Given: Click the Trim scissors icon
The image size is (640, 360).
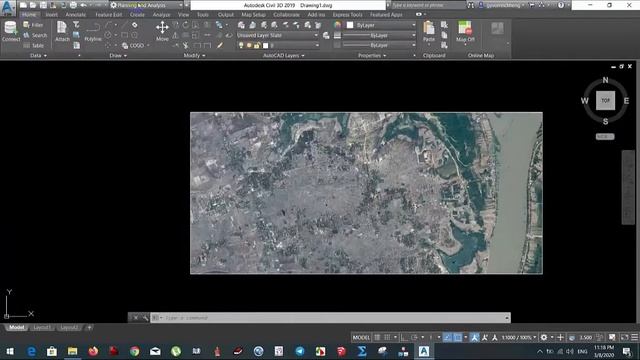Looking at the screenshot, I should (x=186, y=46).
